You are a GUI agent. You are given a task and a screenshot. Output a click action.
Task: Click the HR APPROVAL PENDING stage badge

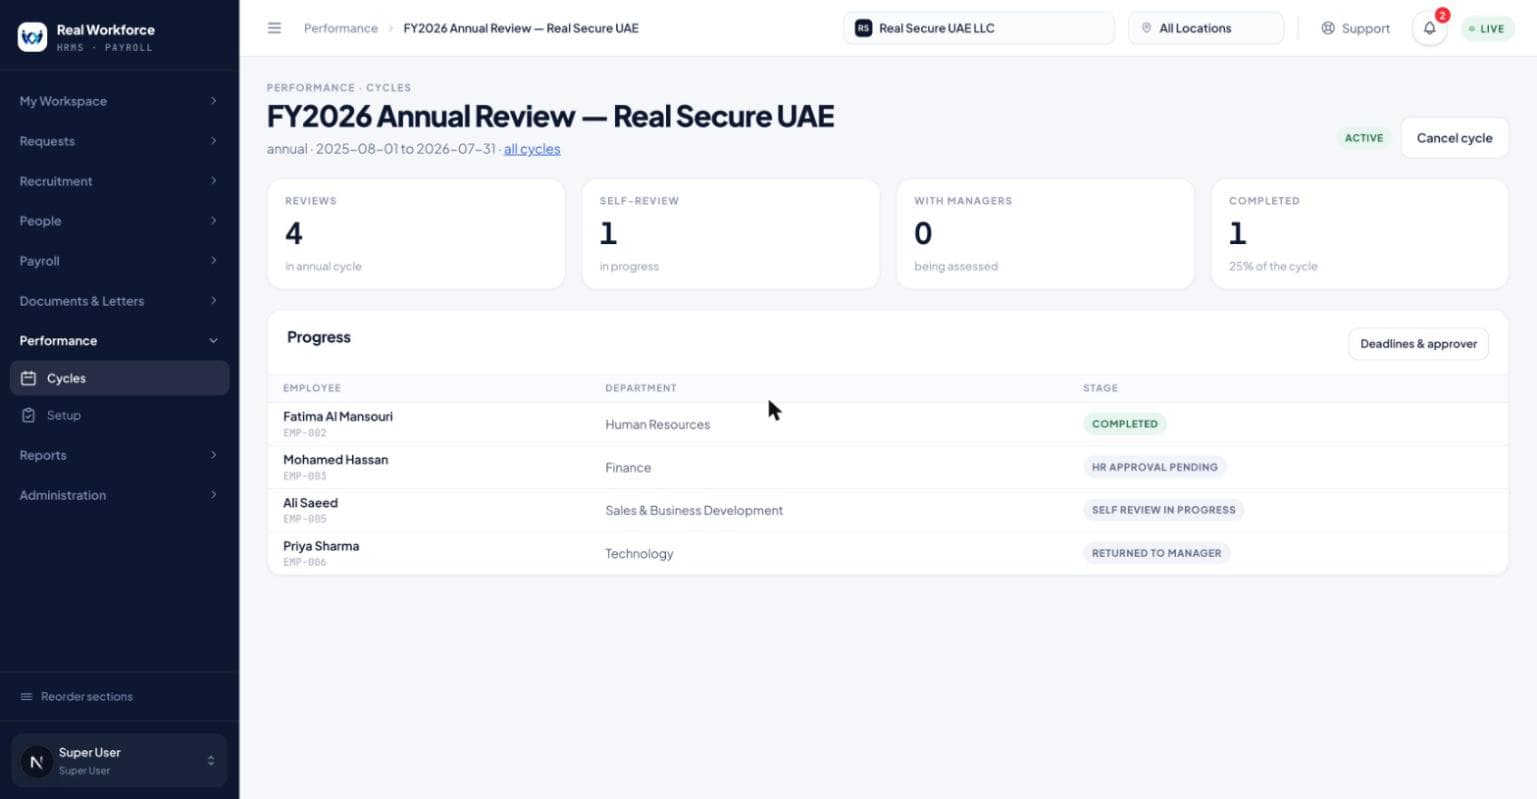click(x=1154, y=467)
